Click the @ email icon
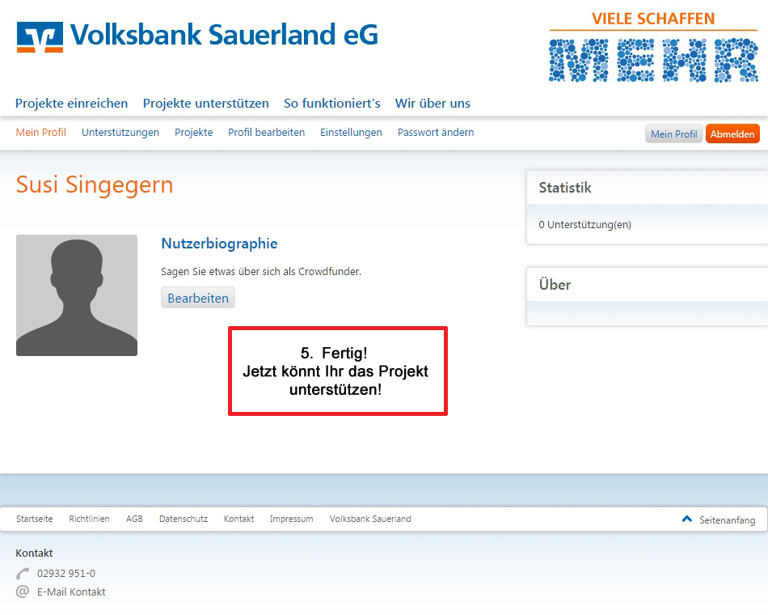 pyautogui.click(x=23, y=591)
